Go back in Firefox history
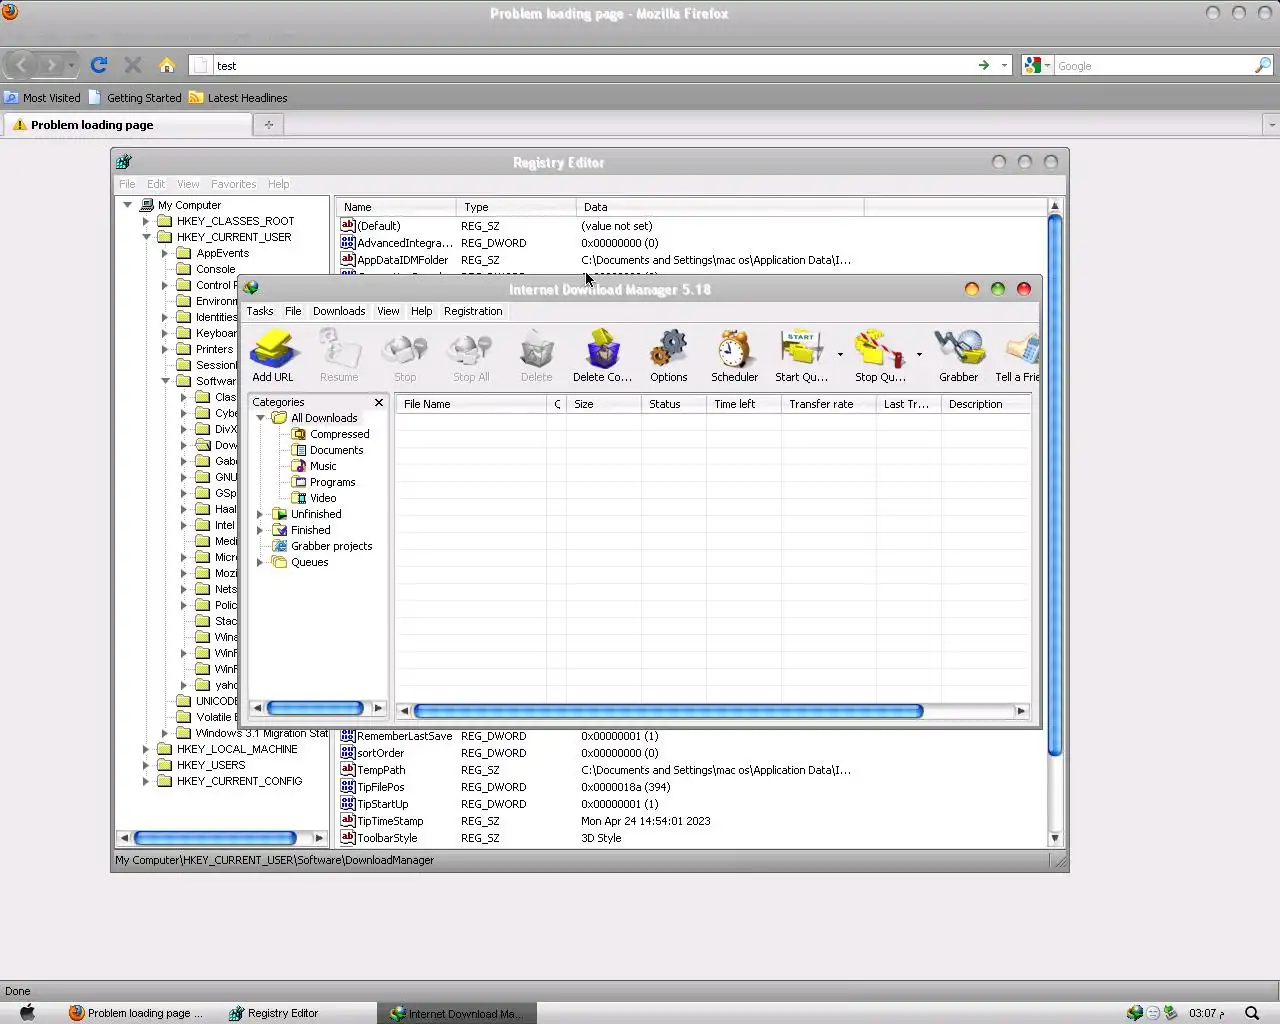Image resolution: width=1280 pixels, height=1024 pixels. 21,65
